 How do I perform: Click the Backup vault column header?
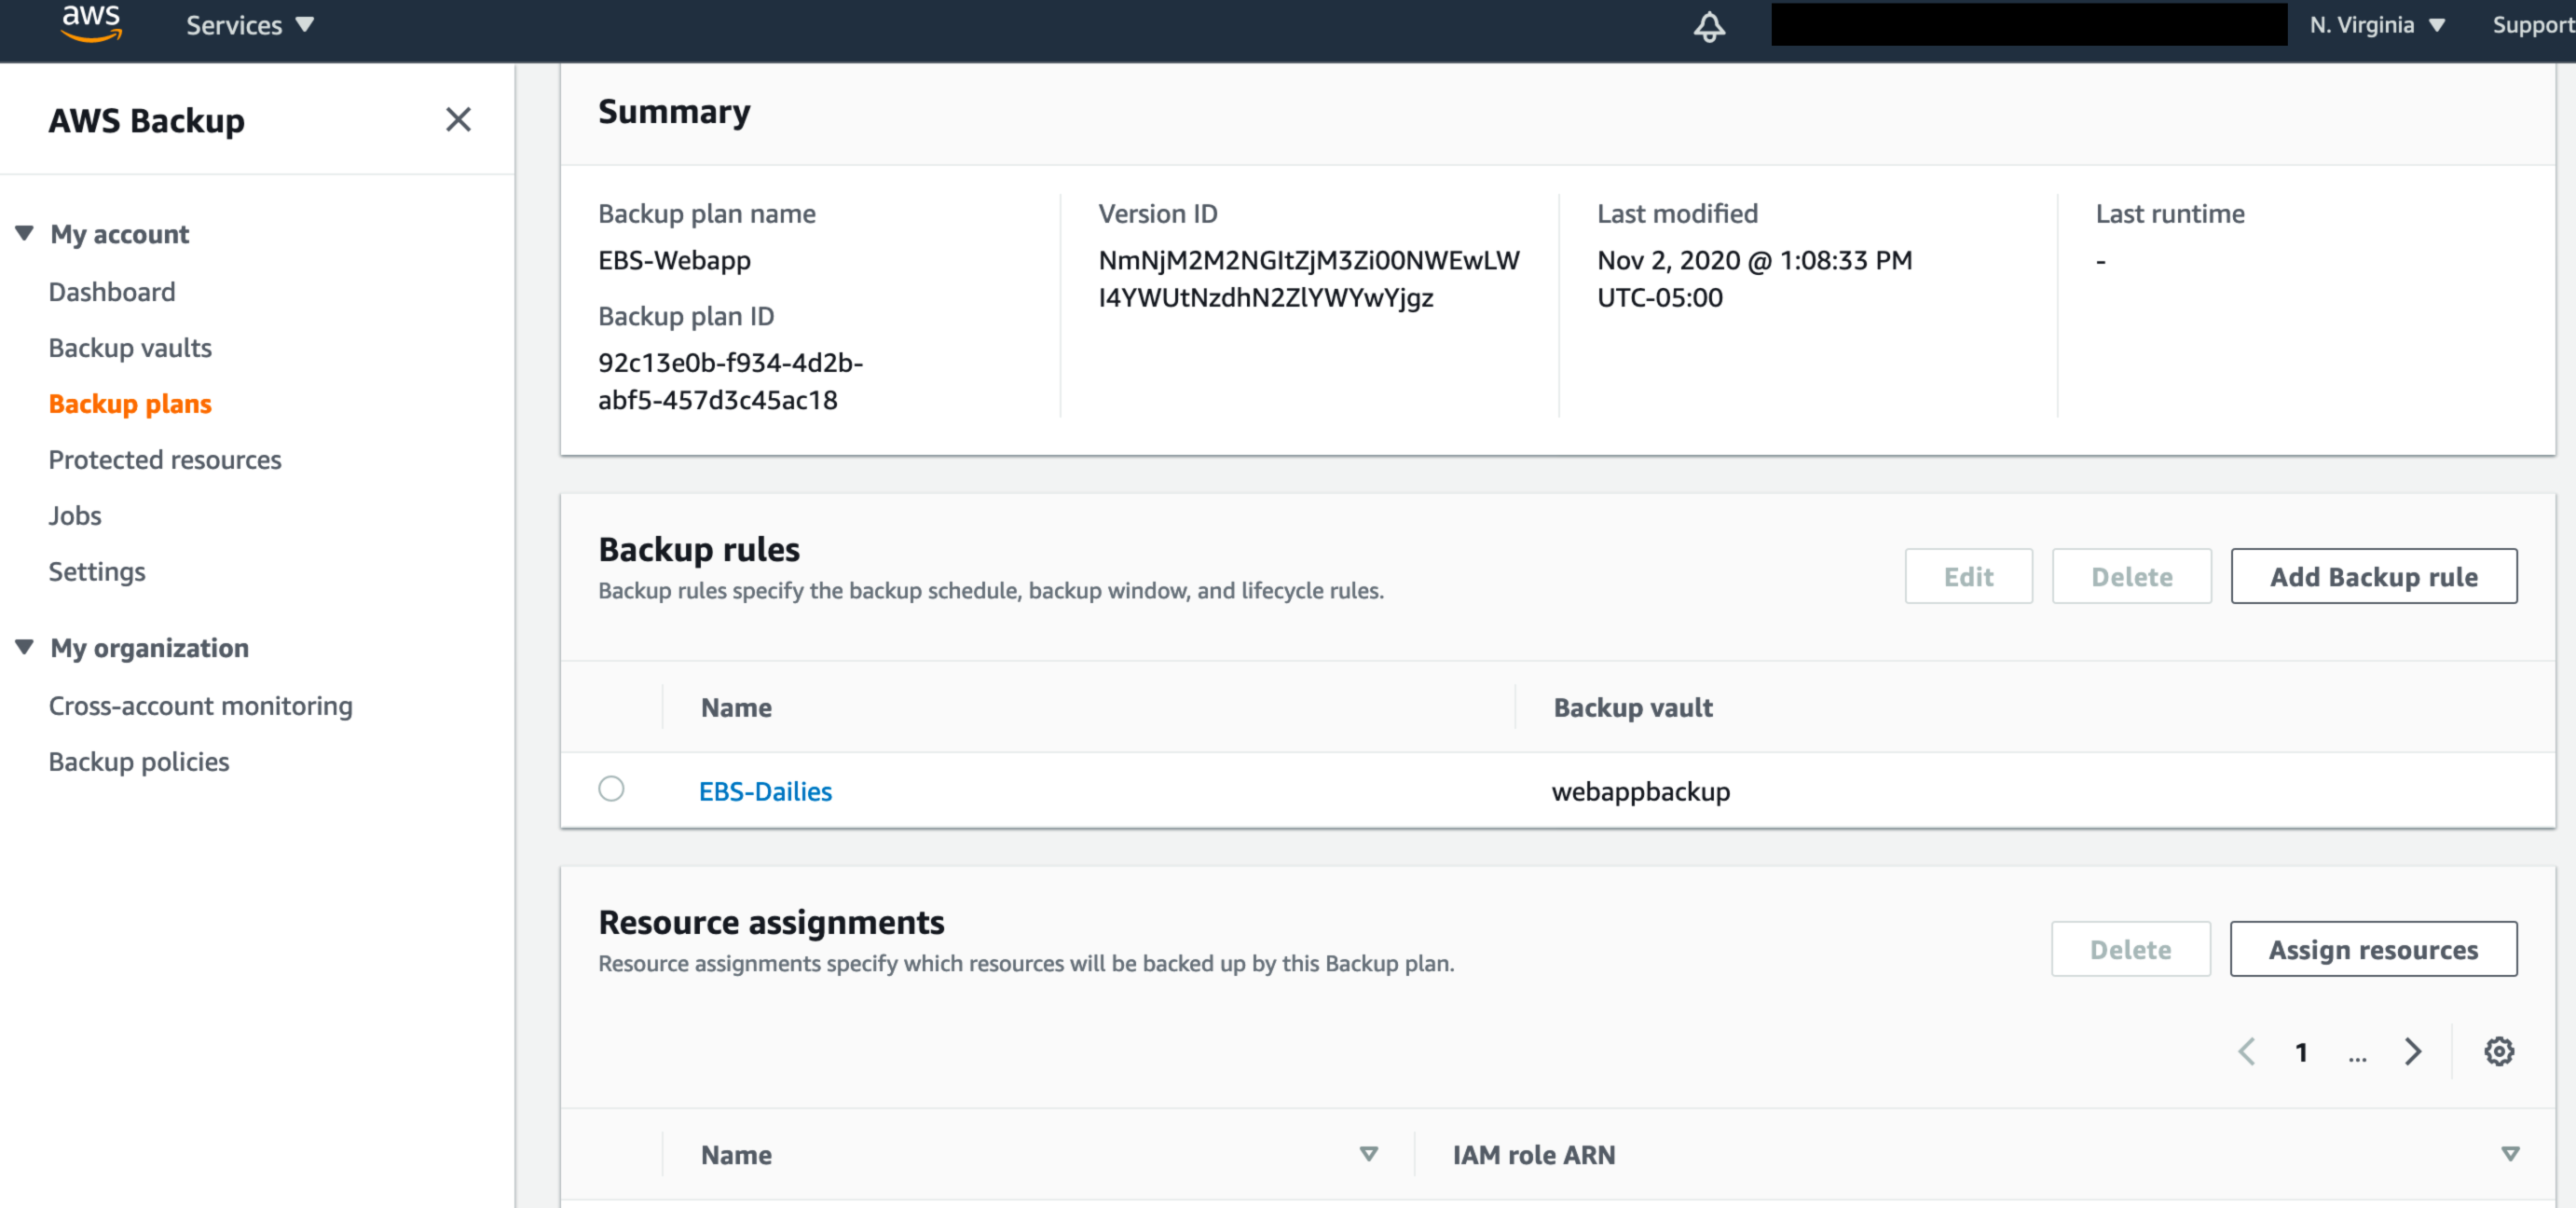(x=1632, y=707)
